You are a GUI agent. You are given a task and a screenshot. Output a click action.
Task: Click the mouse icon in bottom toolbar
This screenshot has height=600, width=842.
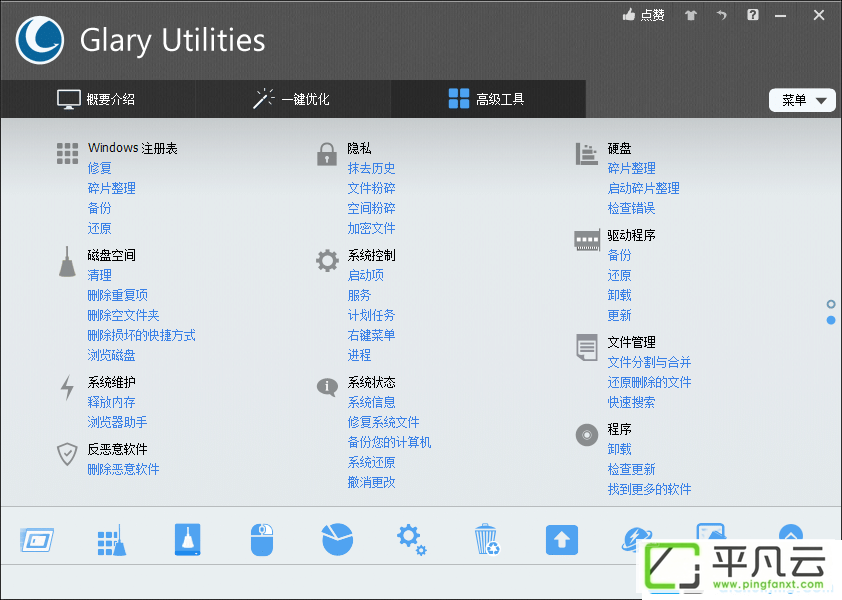click(x=262, y=540)
